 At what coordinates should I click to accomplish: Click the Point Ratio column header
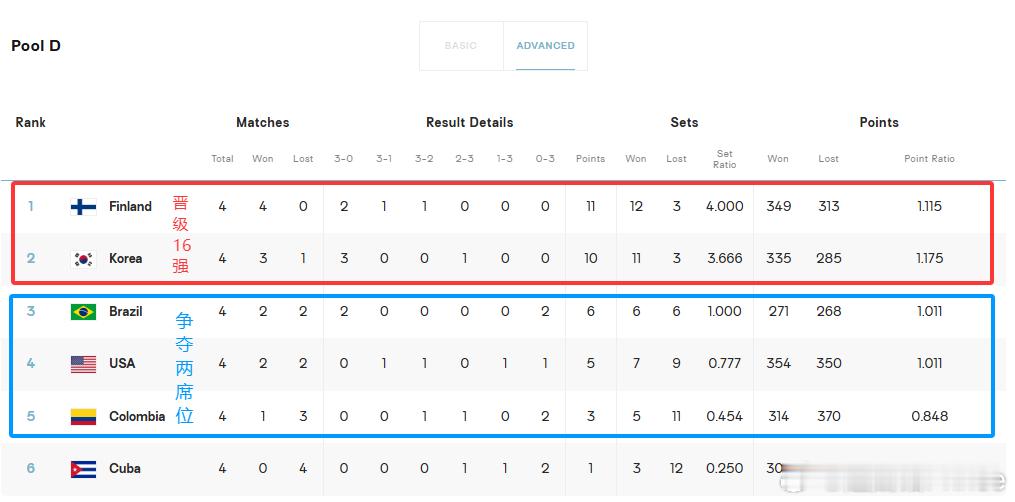point(929,158)
